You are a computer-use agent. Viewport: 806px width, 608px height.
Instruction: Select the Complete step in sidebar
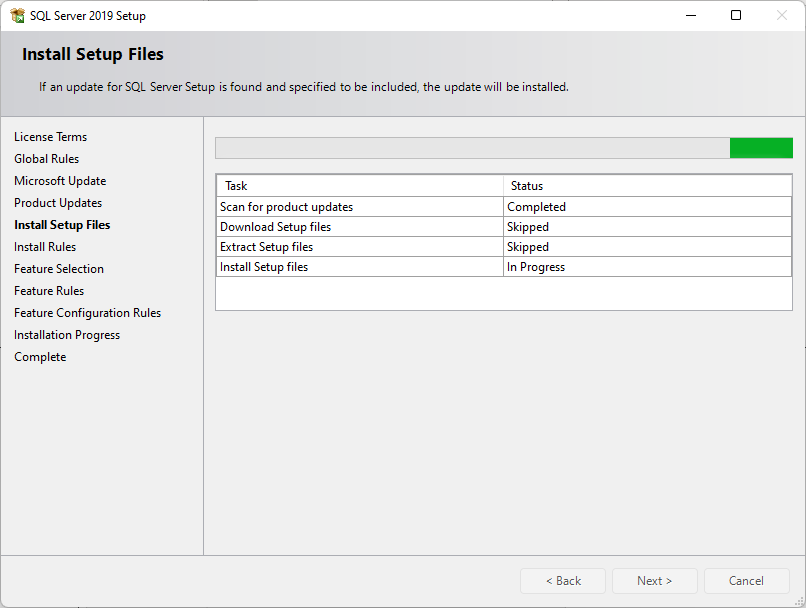[x=40, y=357]
